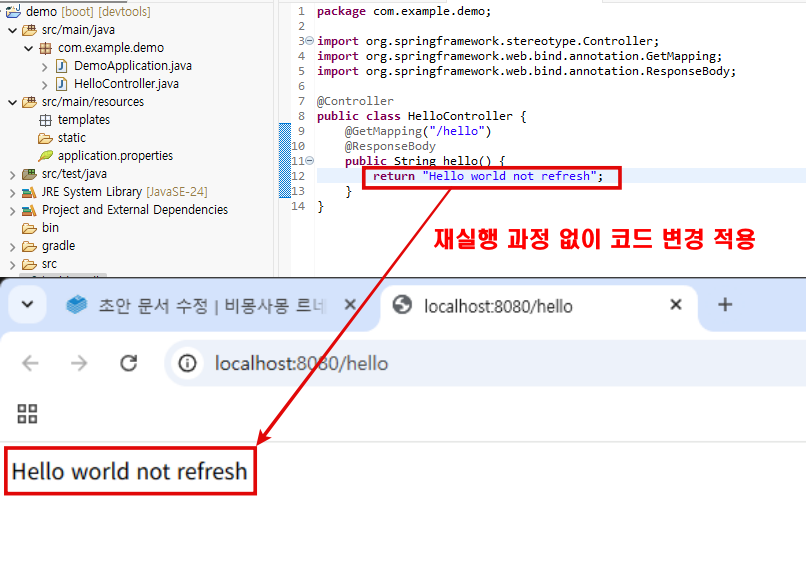The width and height of the screenshot is (806, 566).
Task: Collapse the import block at line 3
Action: pos(309,42)
